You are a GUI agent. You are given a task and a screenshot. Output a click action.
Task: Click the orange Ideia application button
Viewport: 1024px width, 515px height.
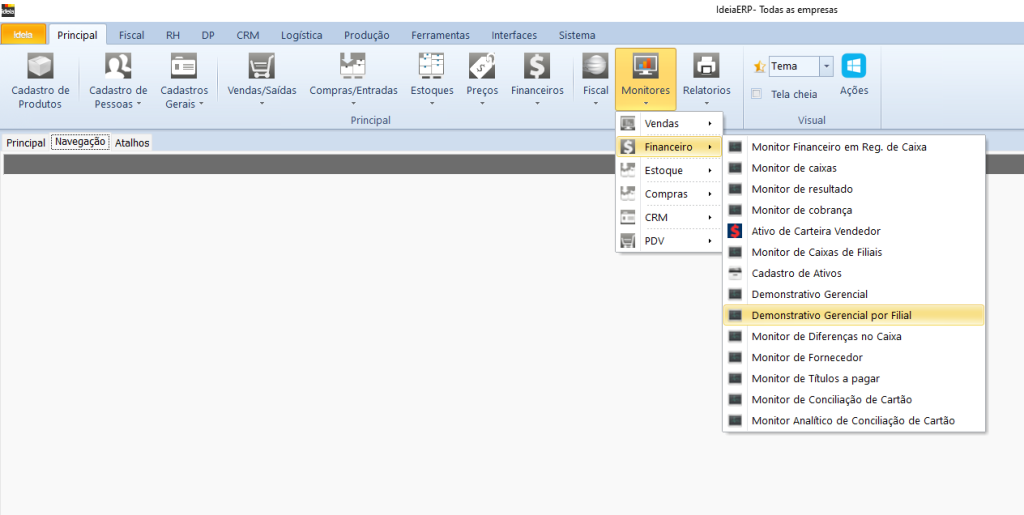click(x=23, y=35)
